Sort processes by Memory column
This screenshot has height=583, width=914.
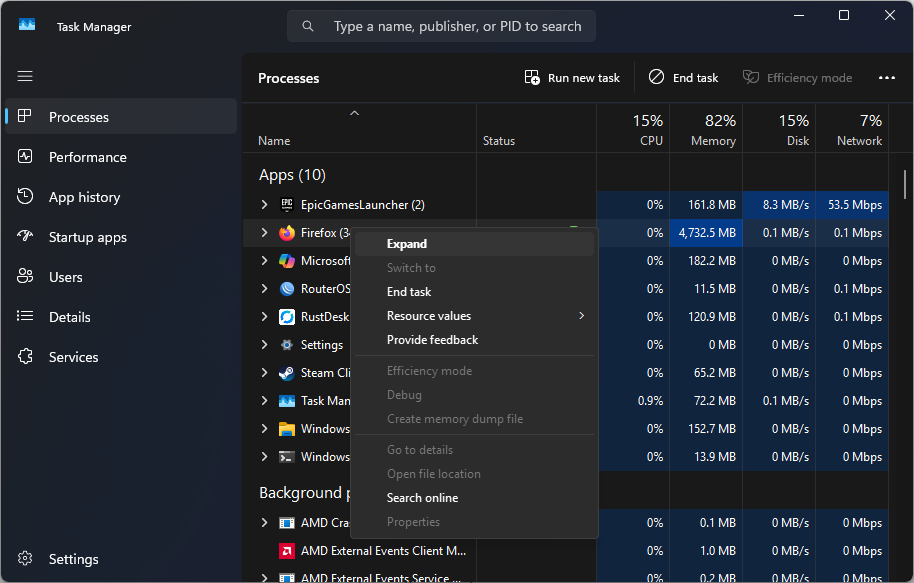point(712,130)
